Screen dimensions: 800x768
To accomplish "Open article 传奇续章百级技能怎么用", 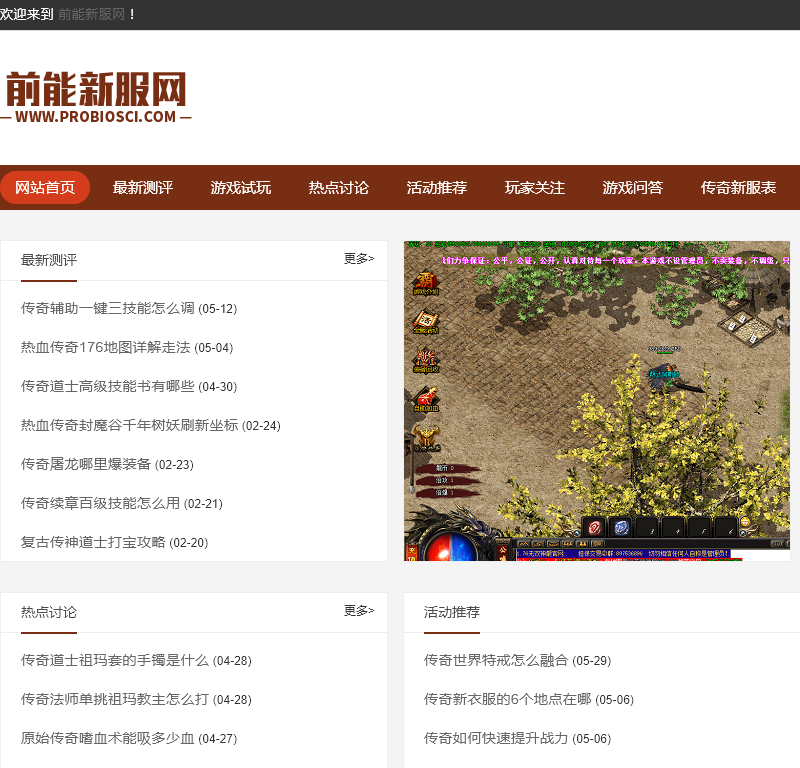I will (101, 503).
